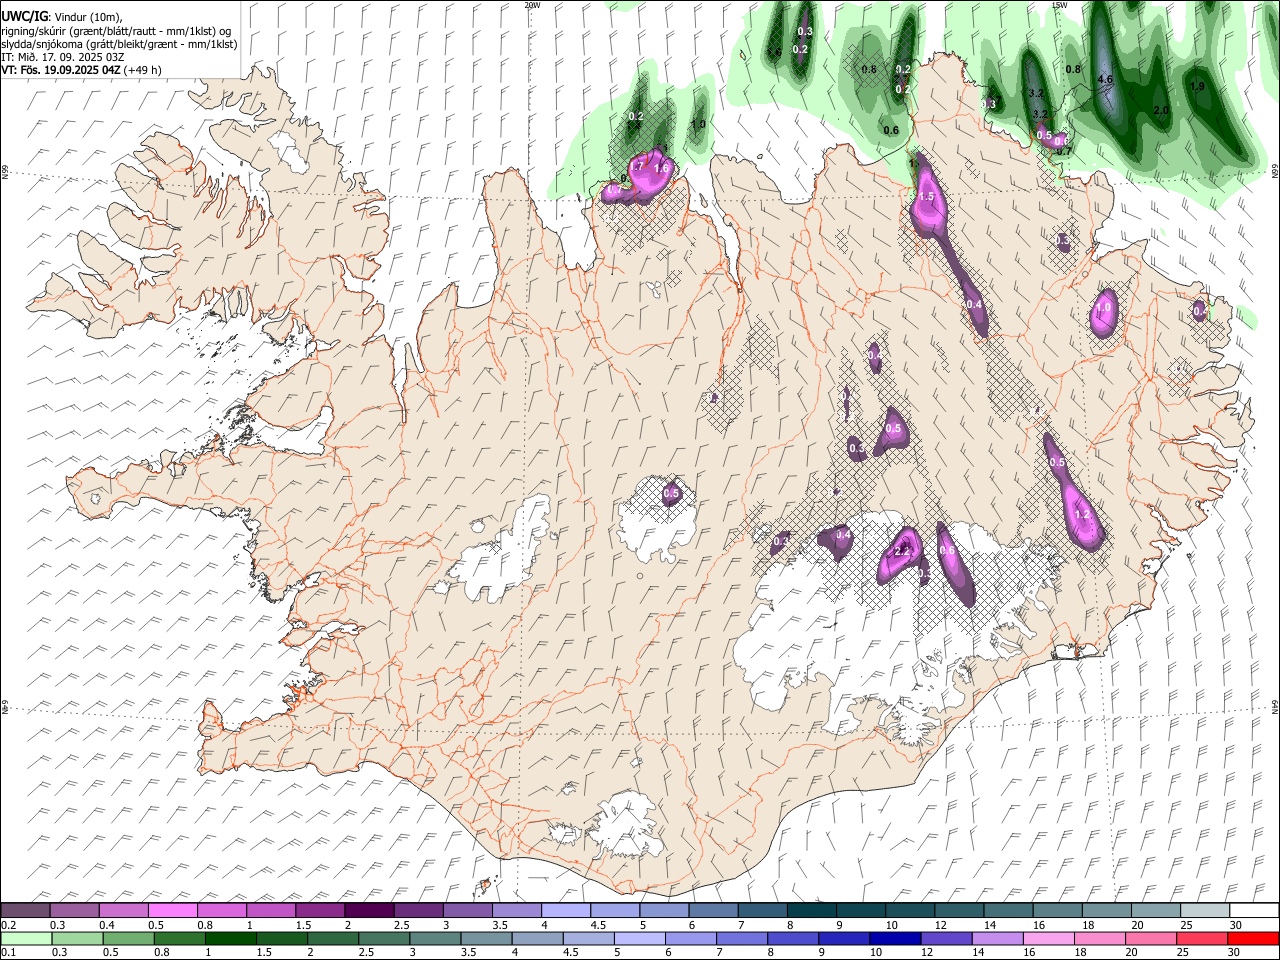Select the darkest purple snow swatch above label 2
The image size is (1280, 960).
[368, 910]
